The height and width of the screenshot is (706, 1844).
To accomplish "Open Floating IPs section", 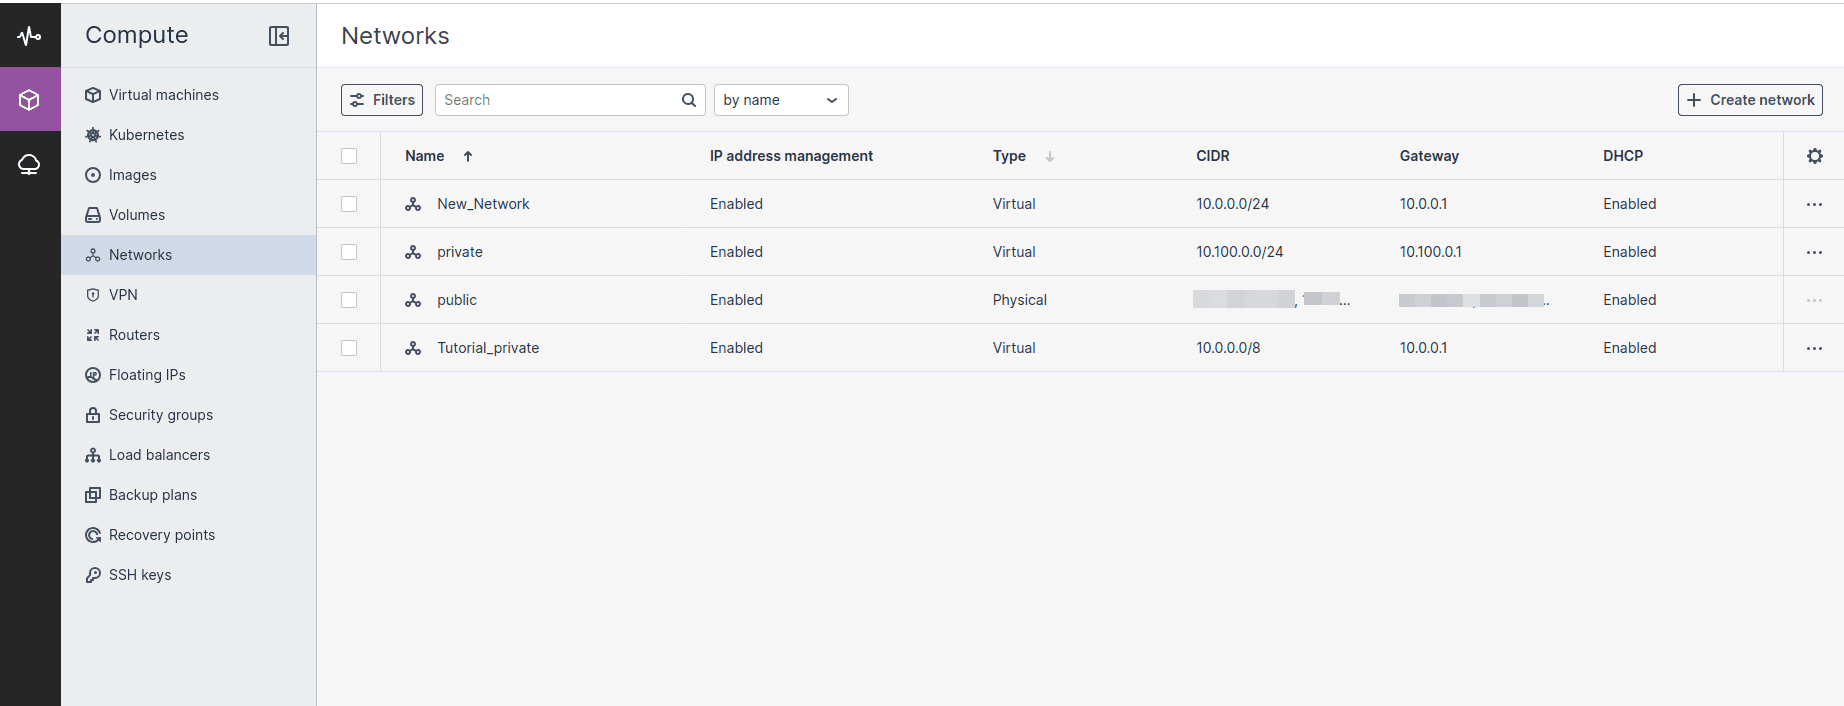I will tap(188, 375).
